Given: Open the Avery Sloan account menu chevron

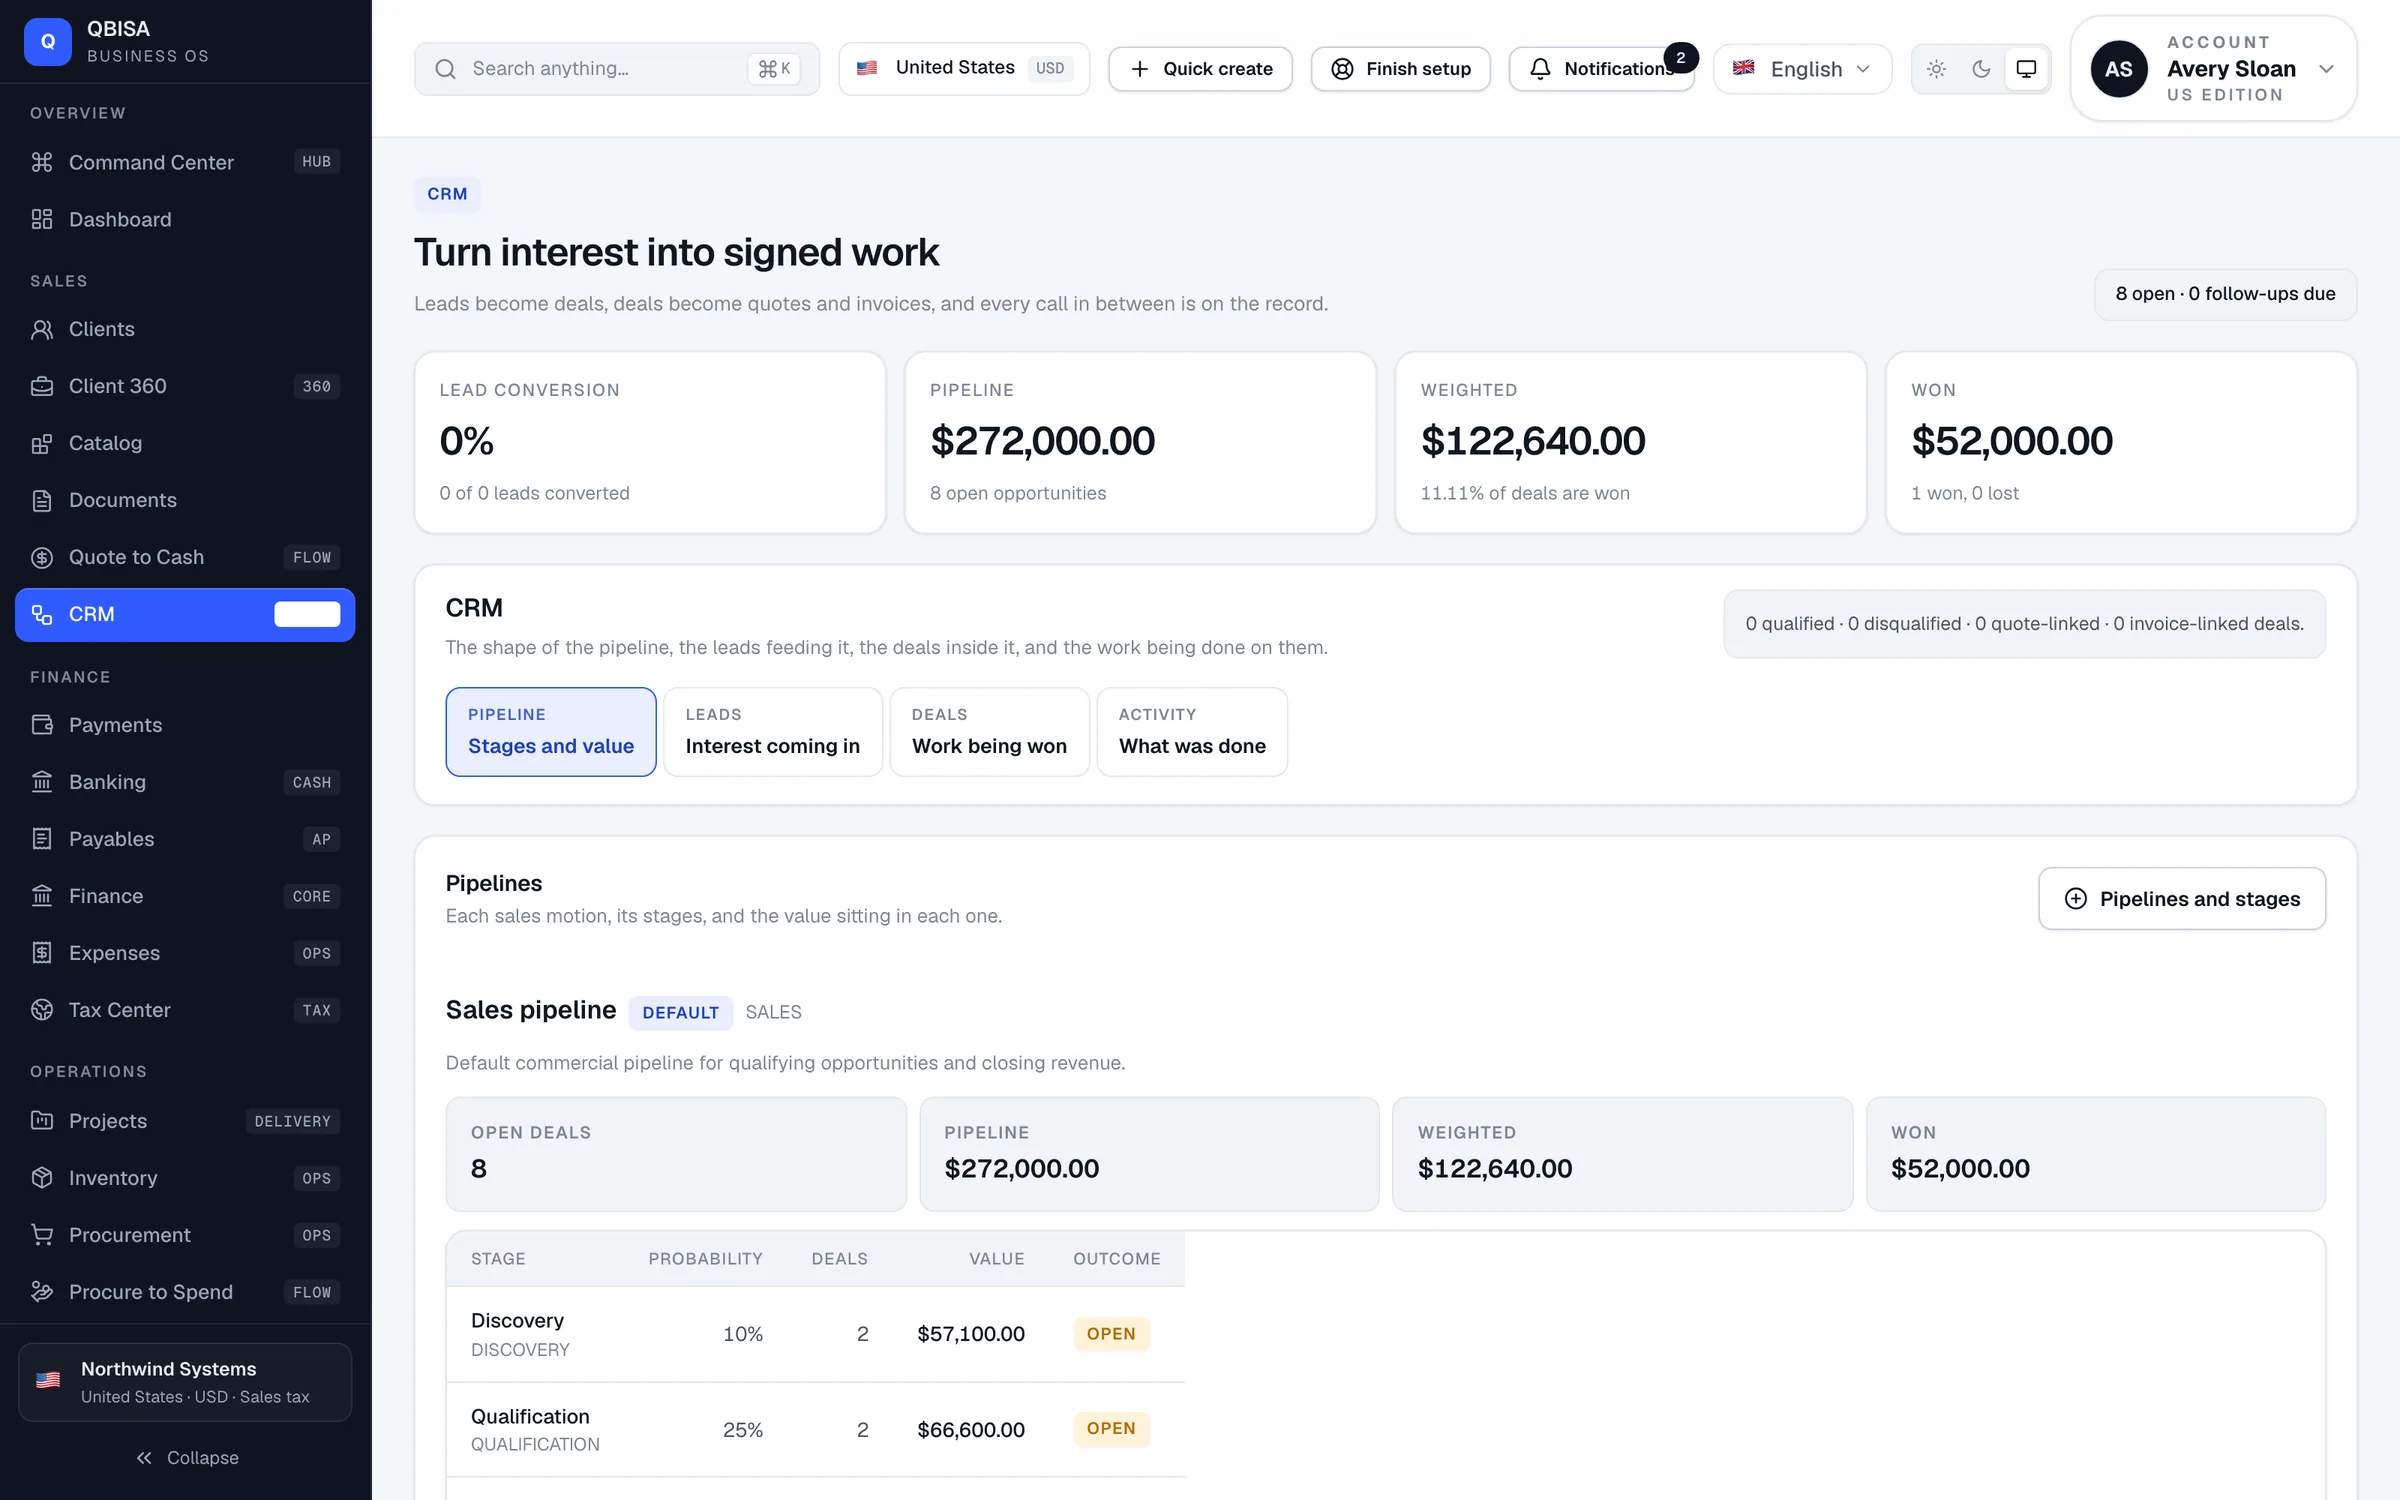Looking at the screenshot, I should point(2326,69).
